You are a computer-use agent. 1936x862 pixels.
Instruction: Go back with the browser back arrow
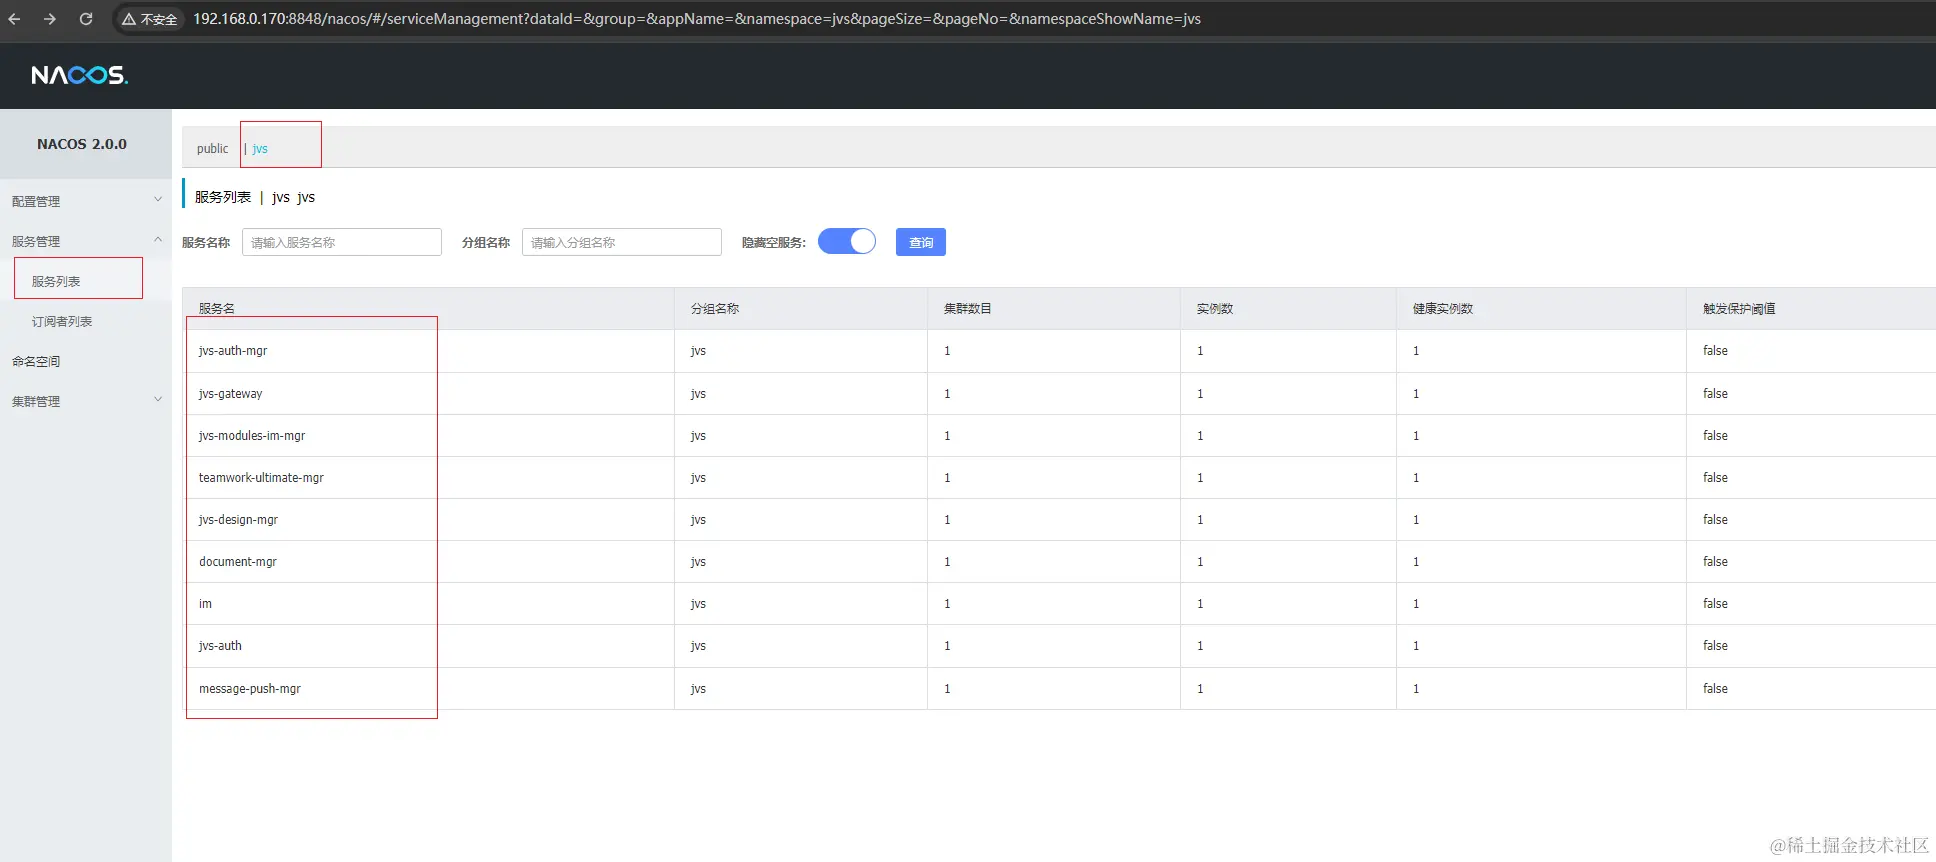14,19
